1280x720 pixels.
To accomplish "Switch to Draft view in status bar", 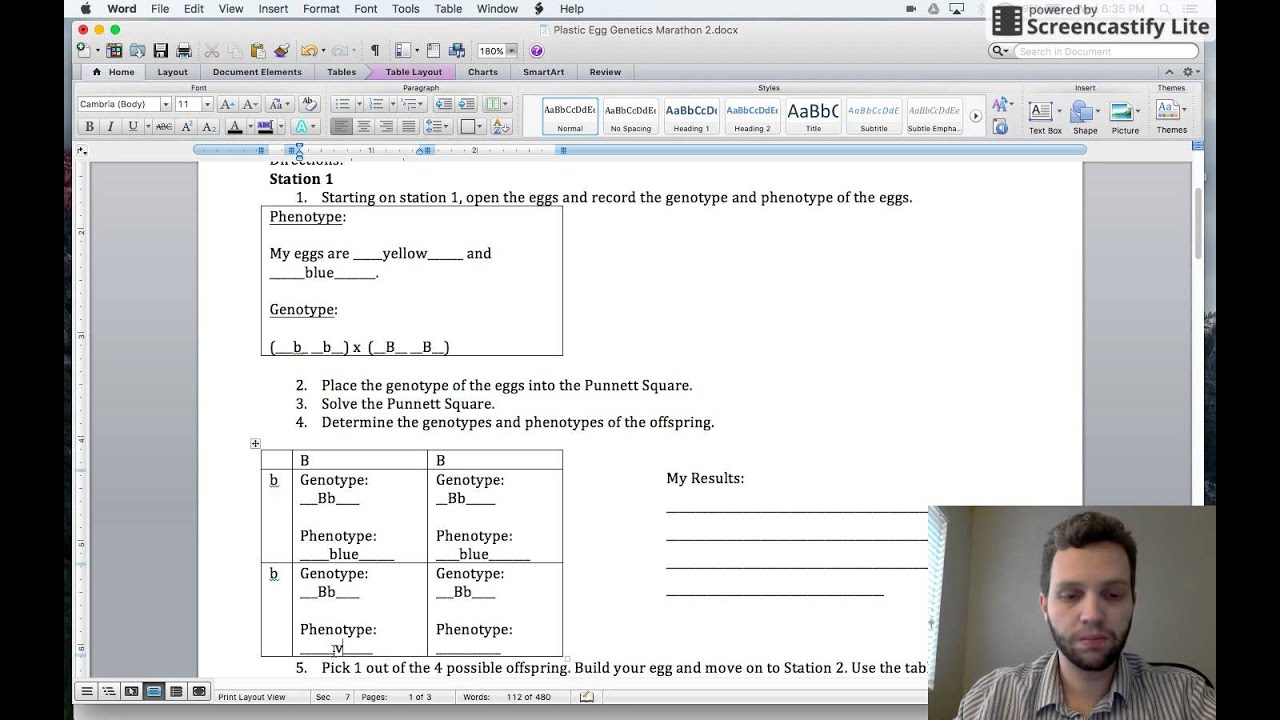I will pos(87,691).
